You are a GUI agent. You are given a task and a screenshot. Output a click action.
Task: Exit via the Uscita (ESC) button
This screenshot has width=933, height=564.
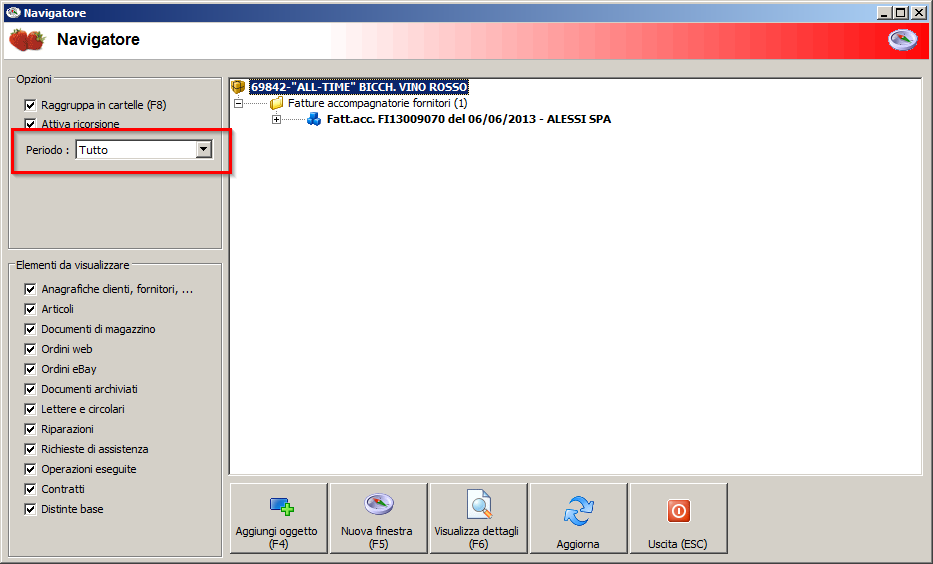click(678, 518)
